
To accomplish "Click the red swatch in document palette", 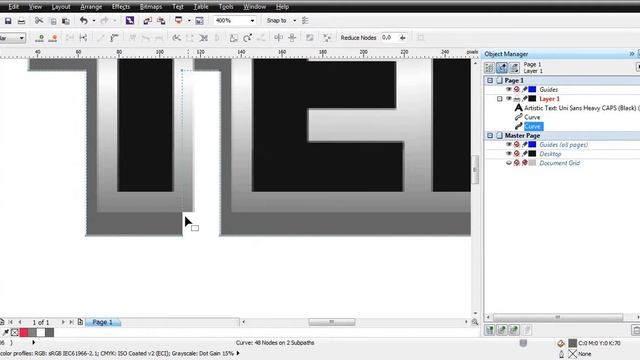I will tap(24, 333).
